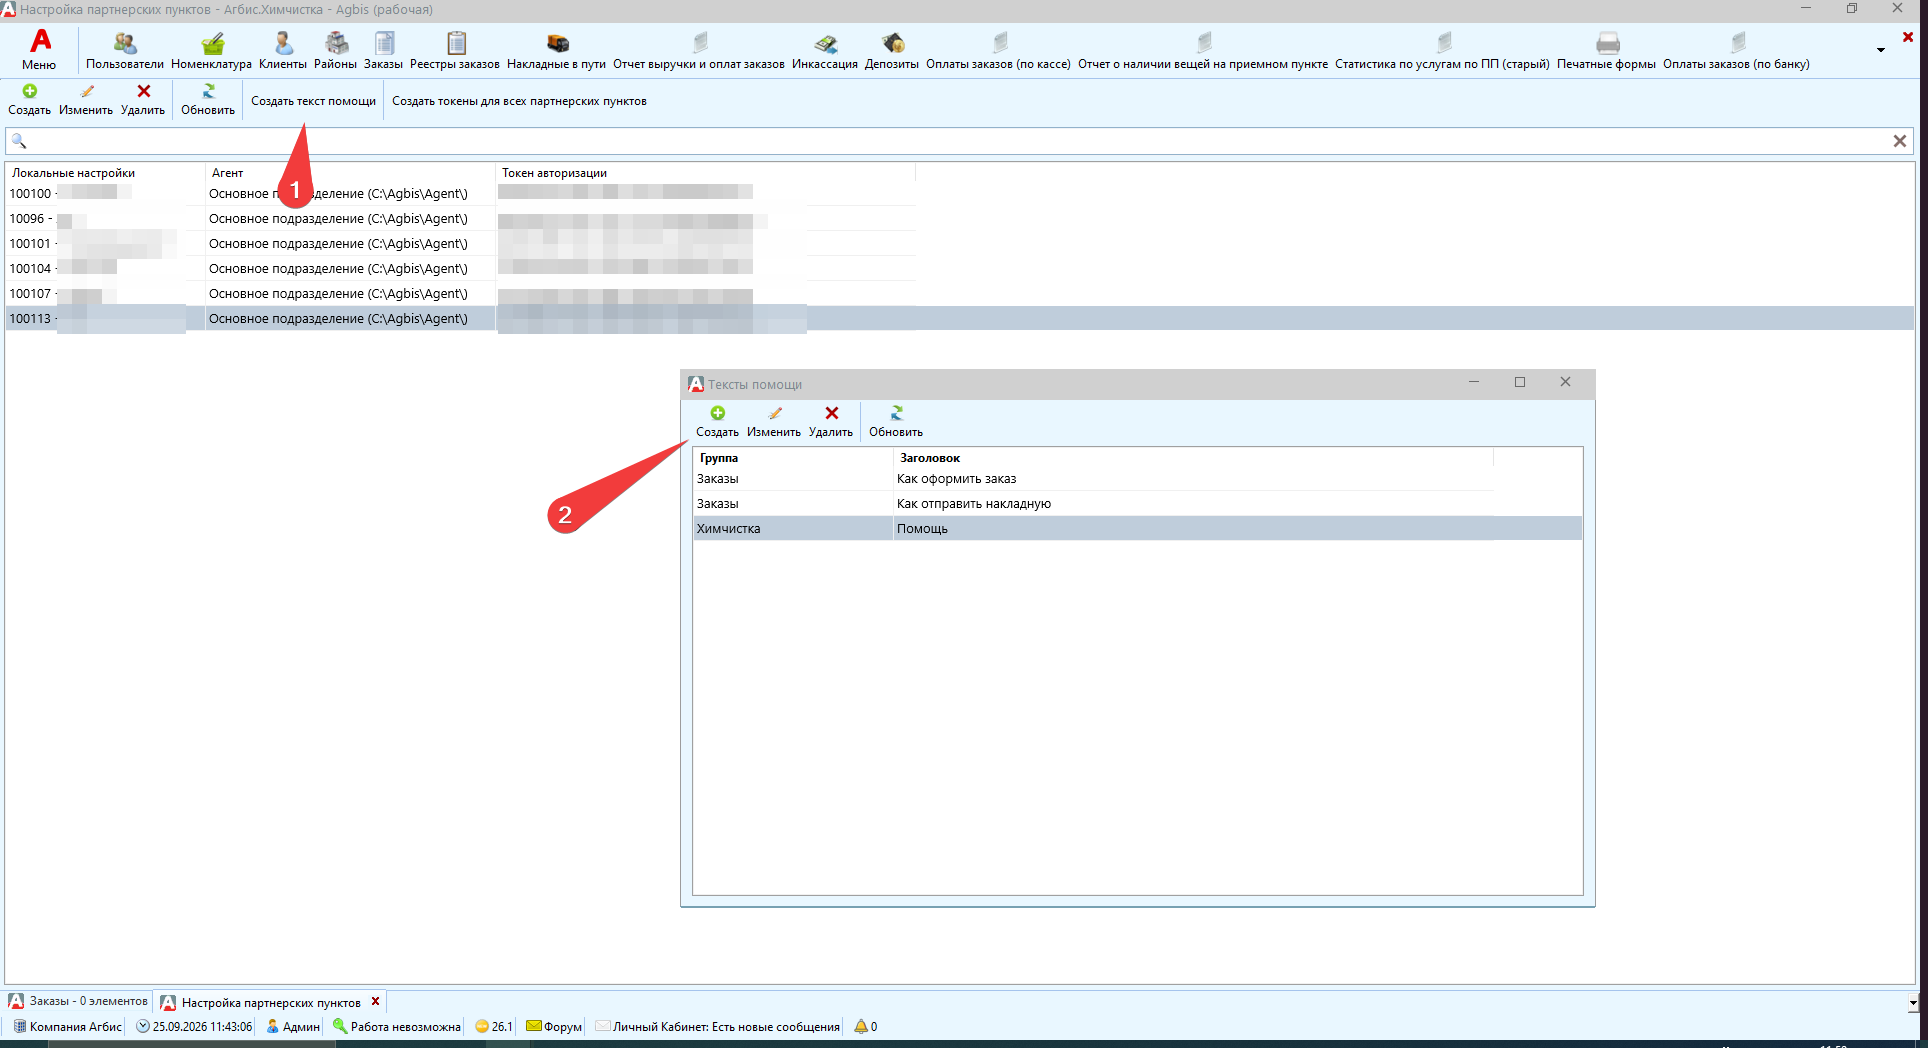
Task: Open Оплаты заказов (по банку)
Action: (1736, 49)
